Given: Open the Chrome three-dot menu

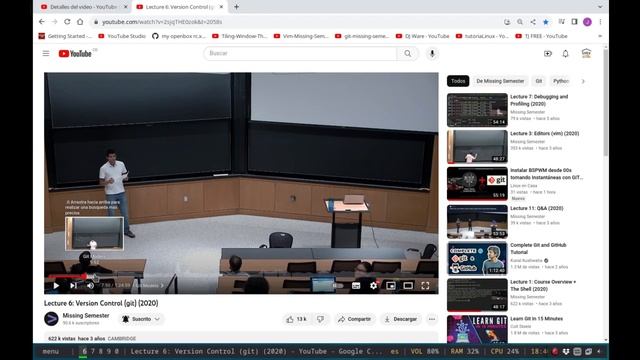Looking at the screenshot, I should pyautogui.click(x=600, y=22).
